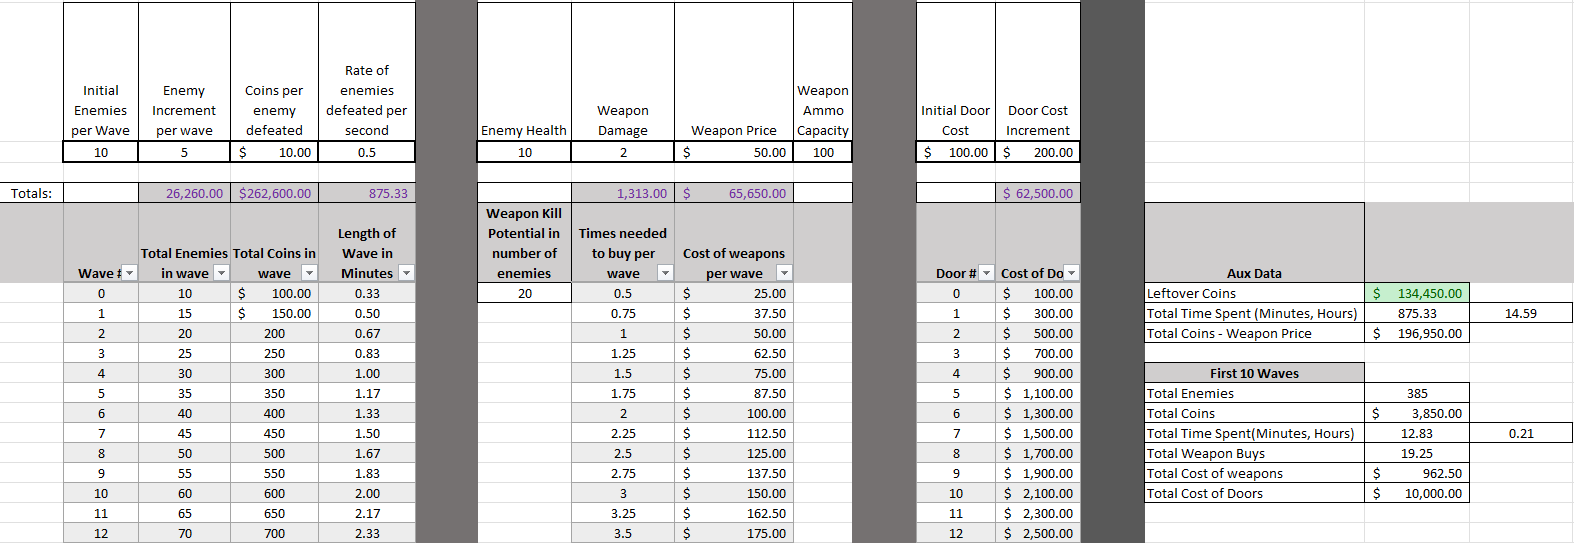
Task: Open the Door # column filter dropdown
Action: 986,273
